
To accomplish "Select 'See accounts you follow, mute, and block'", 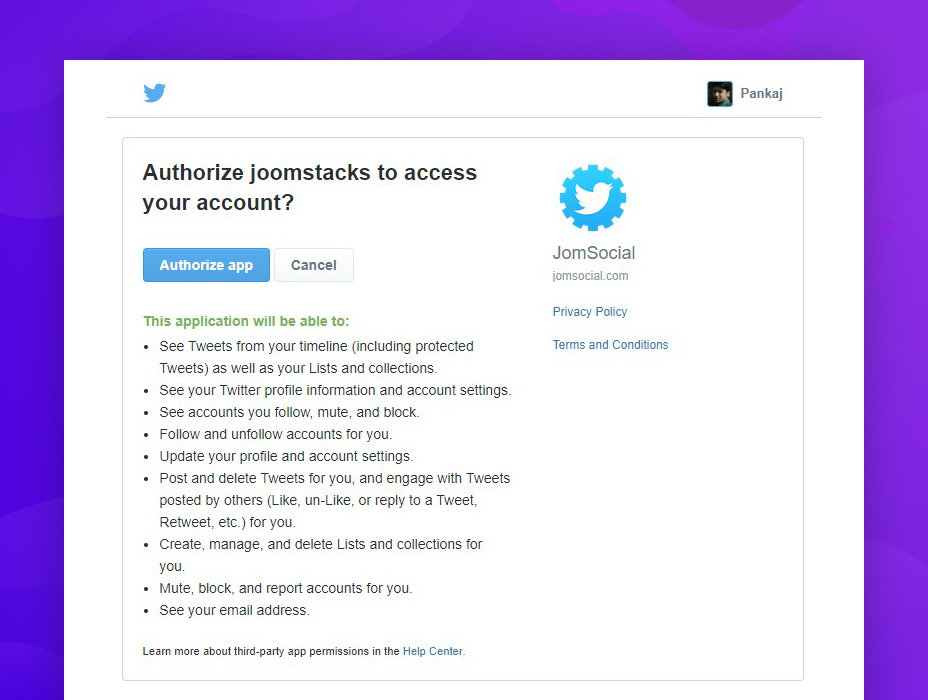I will (x=289, y=412).
